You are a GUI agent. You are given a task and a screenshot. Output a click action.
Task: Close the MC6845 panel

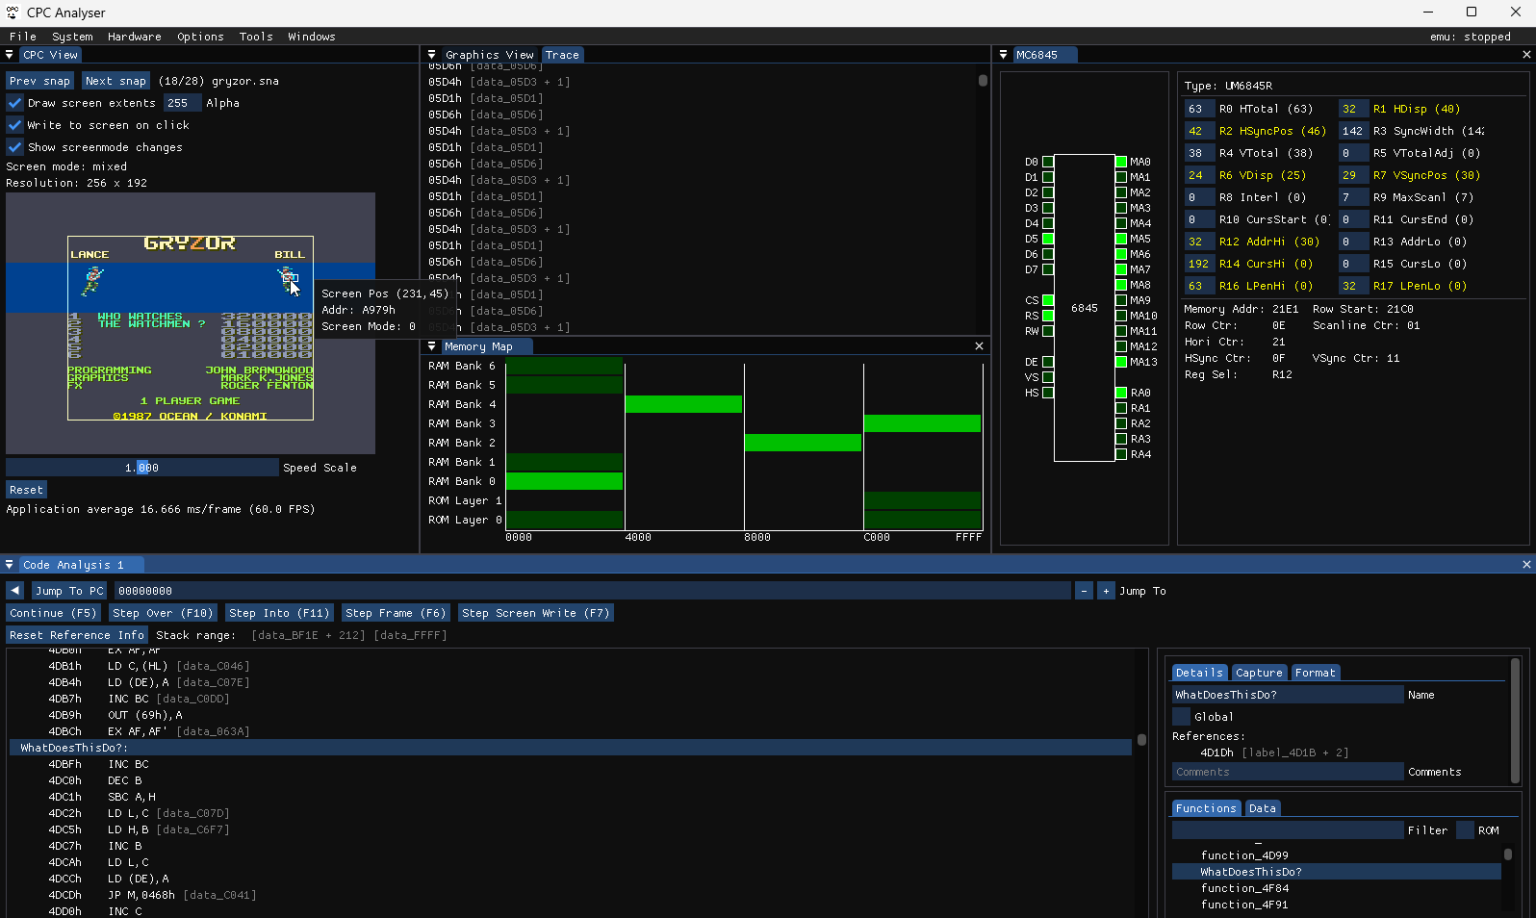[1527, 55]
